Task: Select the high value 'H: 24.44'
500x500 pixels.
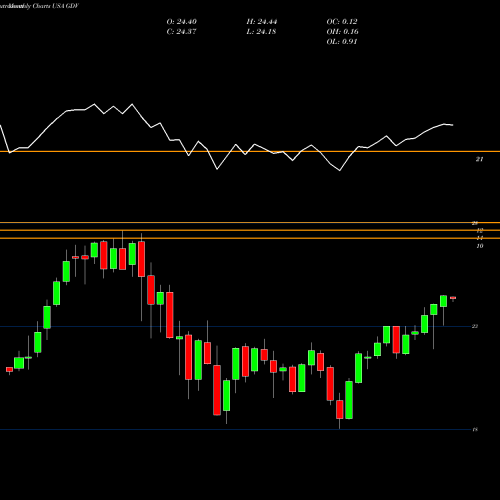Action: click(262, 22)
